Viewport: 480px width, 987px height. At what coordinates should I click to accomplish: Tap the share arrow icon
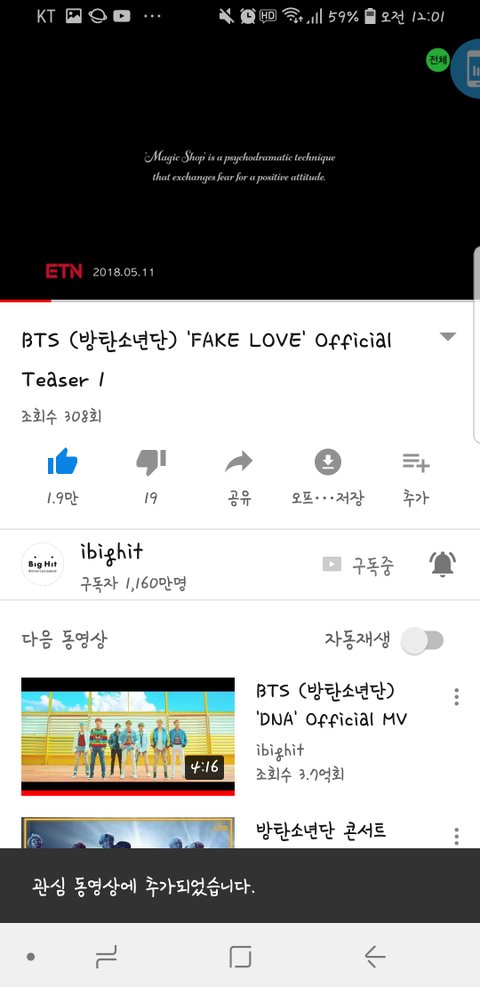pos(239,462)
